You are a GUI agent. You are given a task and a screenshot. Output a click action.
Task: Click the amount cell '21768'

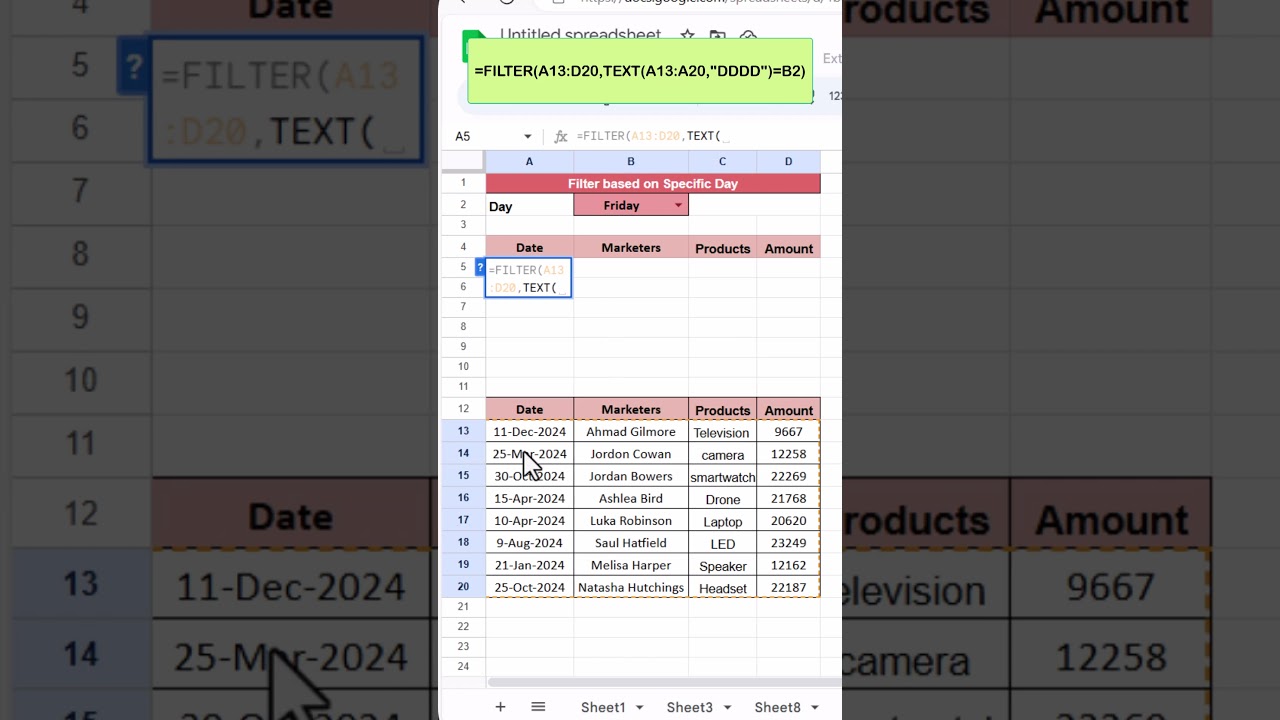(788, 498)
